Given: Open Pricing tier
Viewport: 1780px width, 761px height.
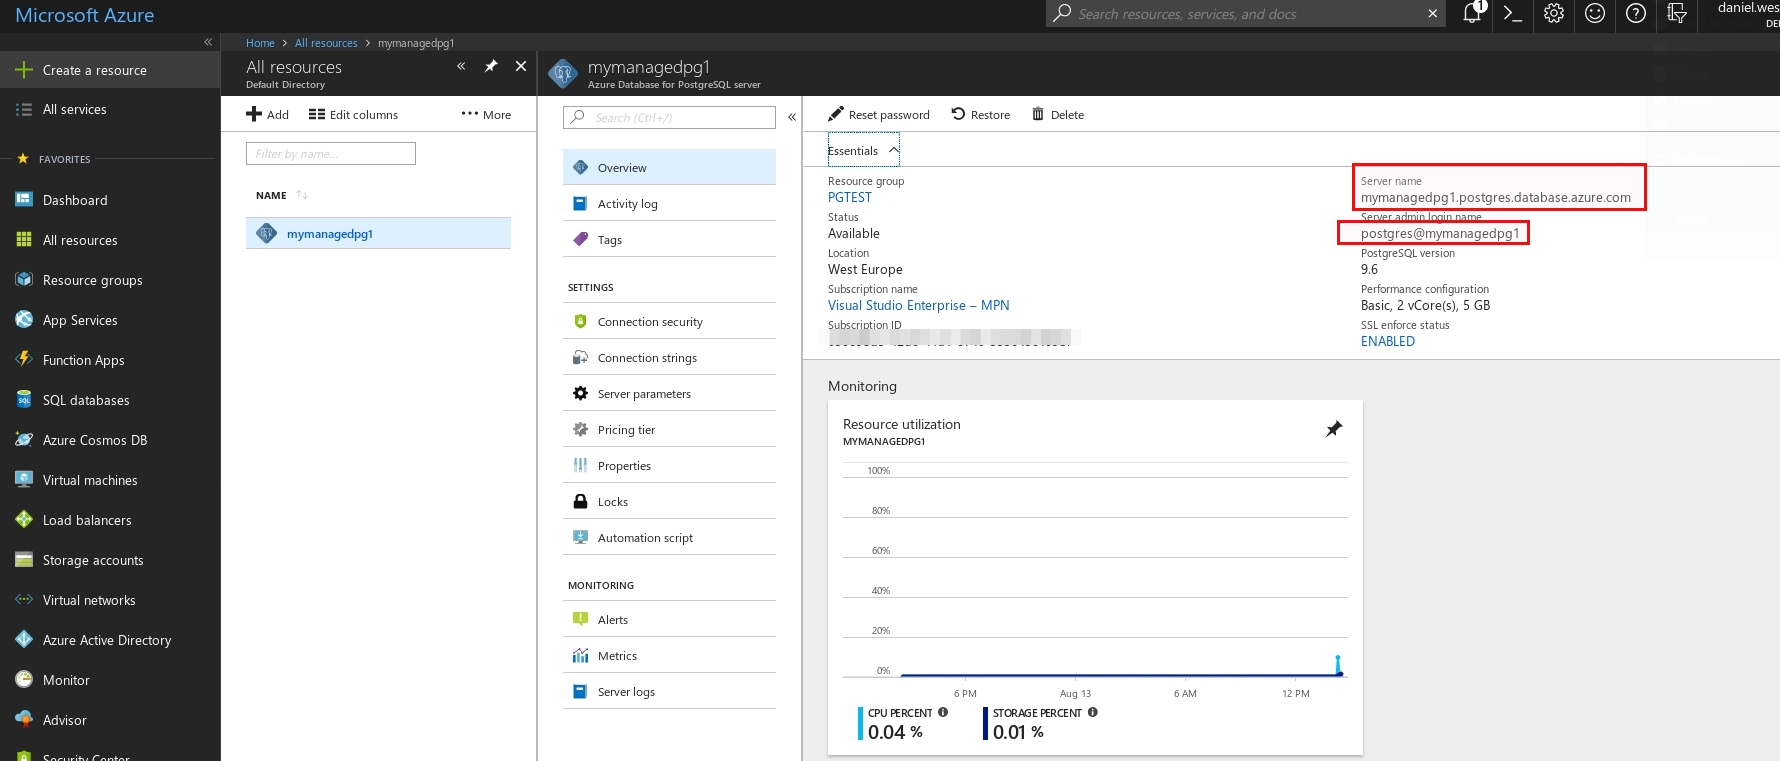Looking at the screenshot, I should 669,429.
